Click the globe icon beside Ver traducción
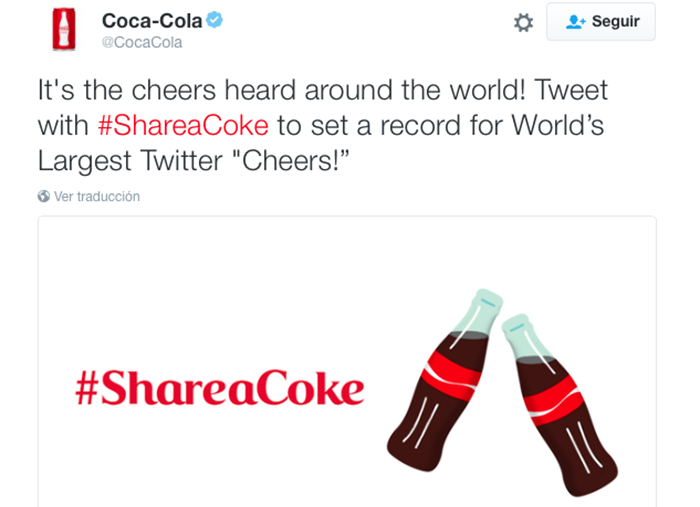Viewport: 700px width, 507px height. [44, 196]
